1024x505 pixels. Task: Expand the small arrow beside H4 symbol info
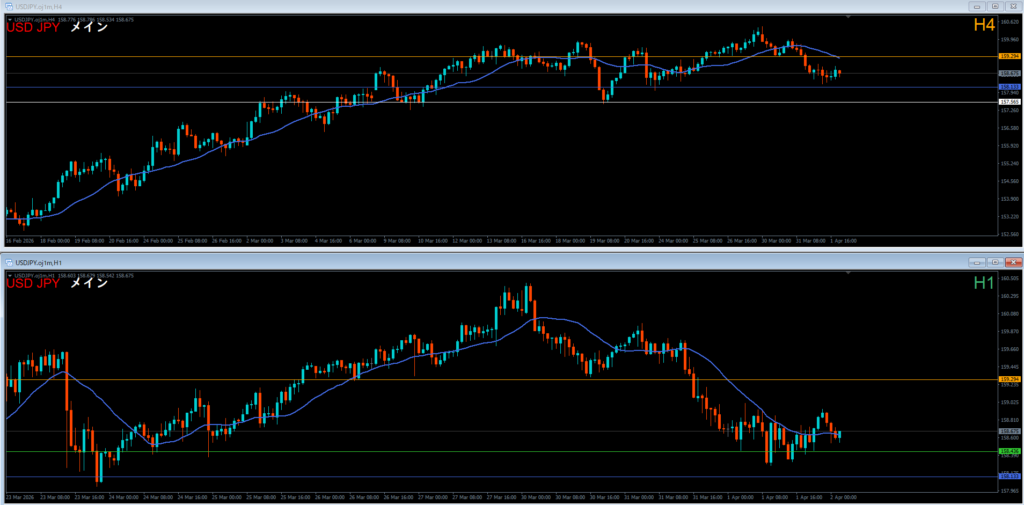coord(9,19)
